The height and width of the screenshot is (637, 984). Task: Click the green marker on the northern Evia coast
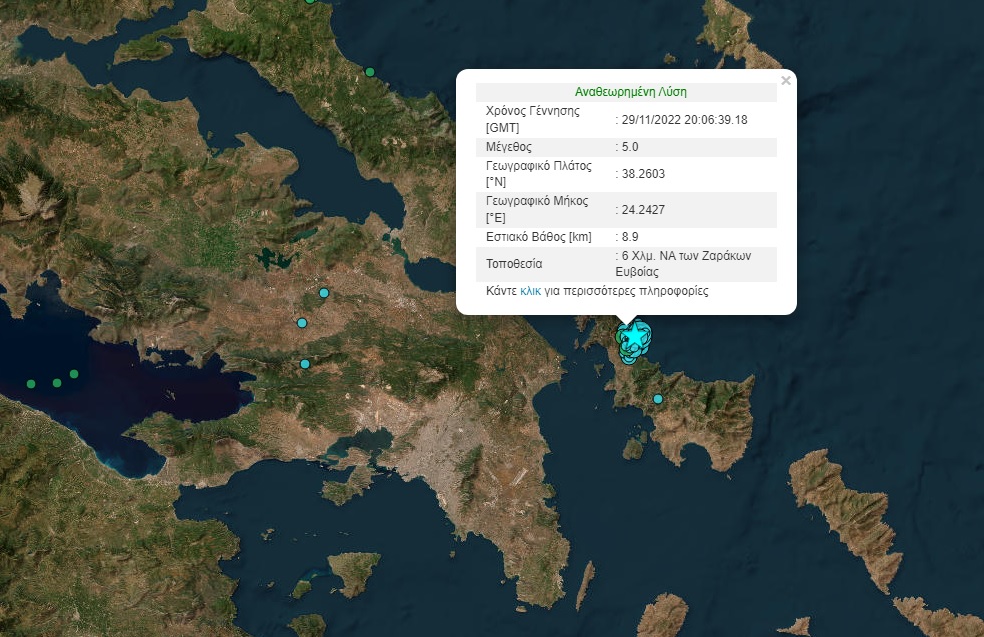click(x=370, y=72)
